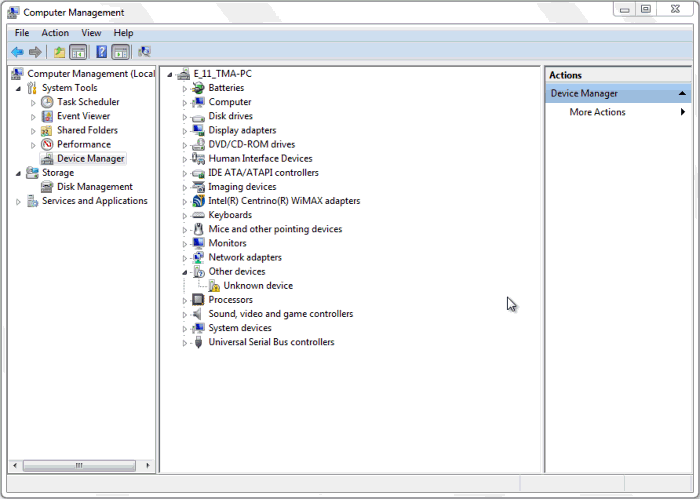Image resolution: width=700 pixels, height=499 pixels.
Task: Select the Shared Folders label
Action: click(88, 130)
